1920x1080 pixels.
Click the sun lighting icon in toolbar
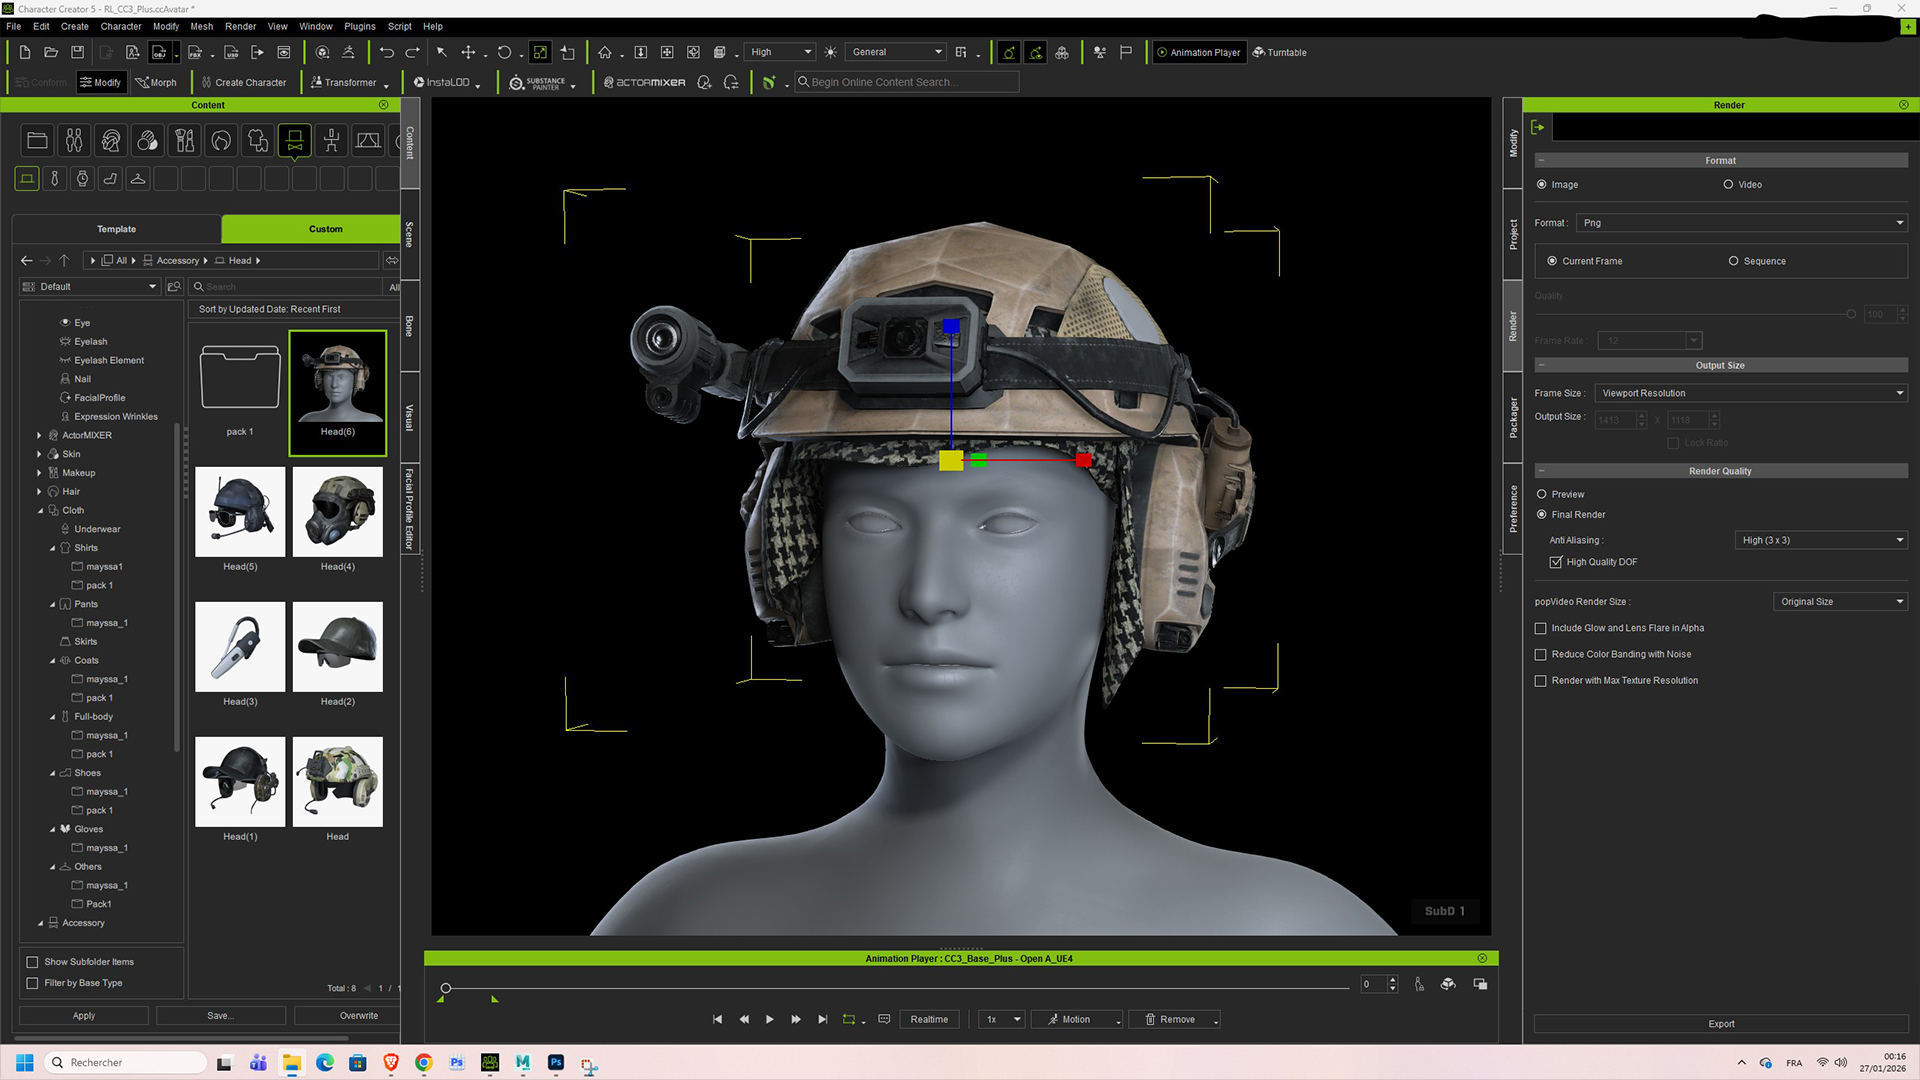[830, 52]
